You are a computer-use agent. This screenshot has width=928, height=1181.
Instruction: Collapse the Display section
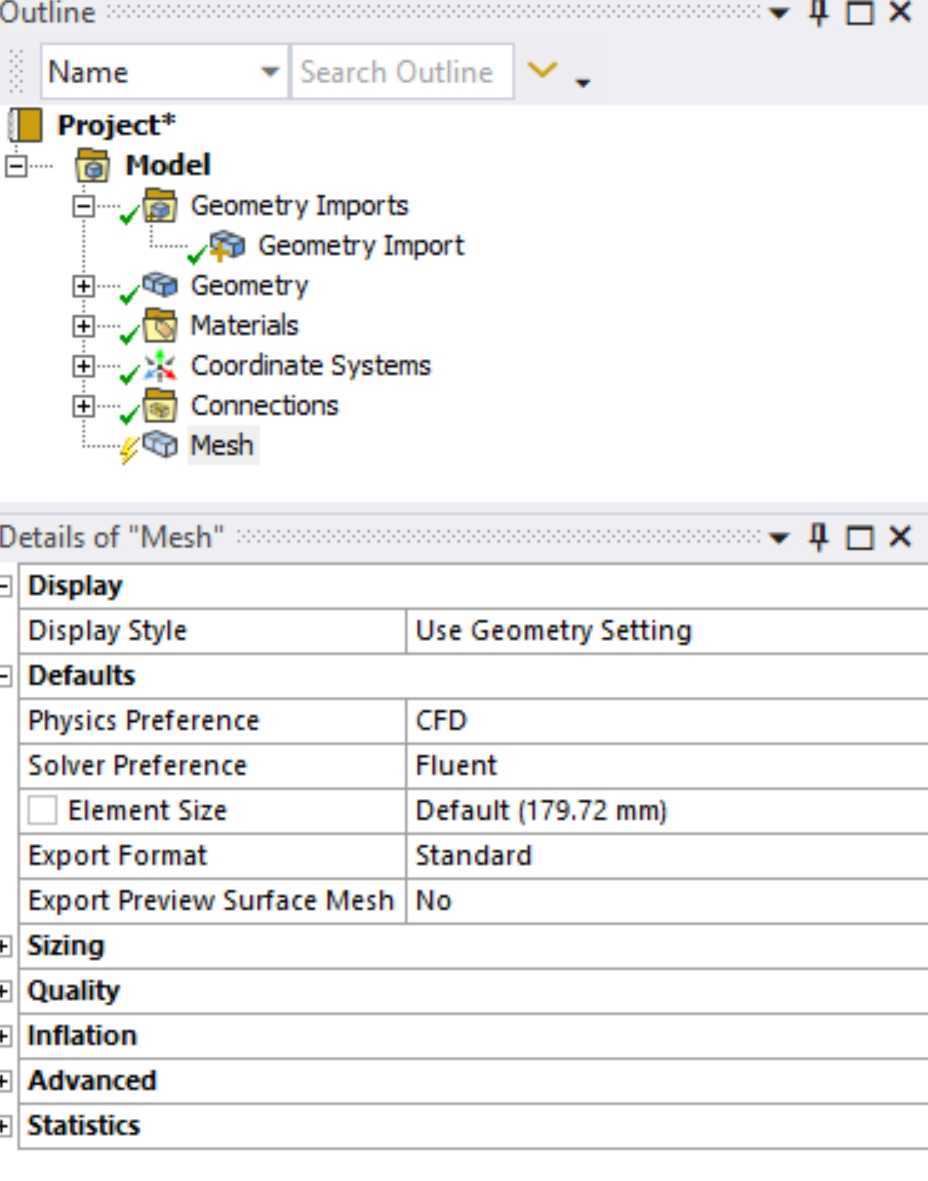[5, 586]
